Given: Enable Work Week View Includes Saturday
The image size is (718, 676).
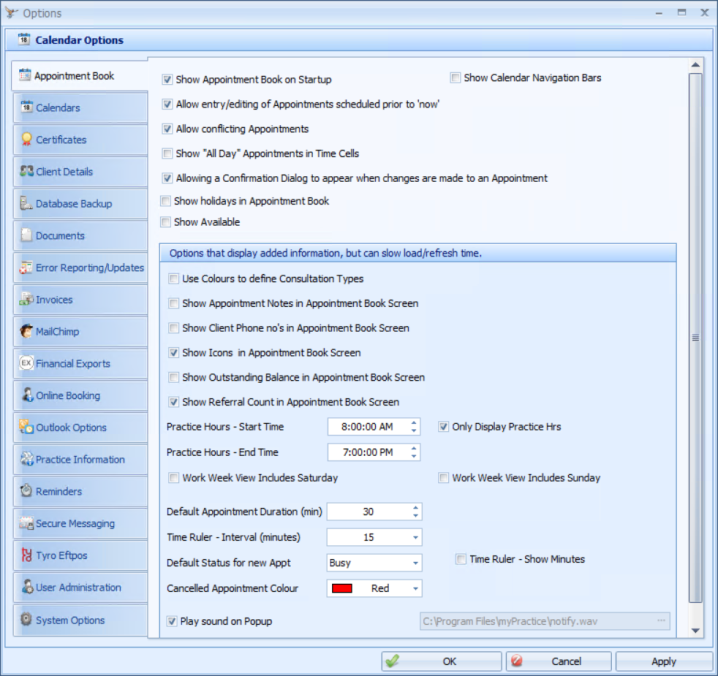Looking at the screenshot, I should (174, 478).
